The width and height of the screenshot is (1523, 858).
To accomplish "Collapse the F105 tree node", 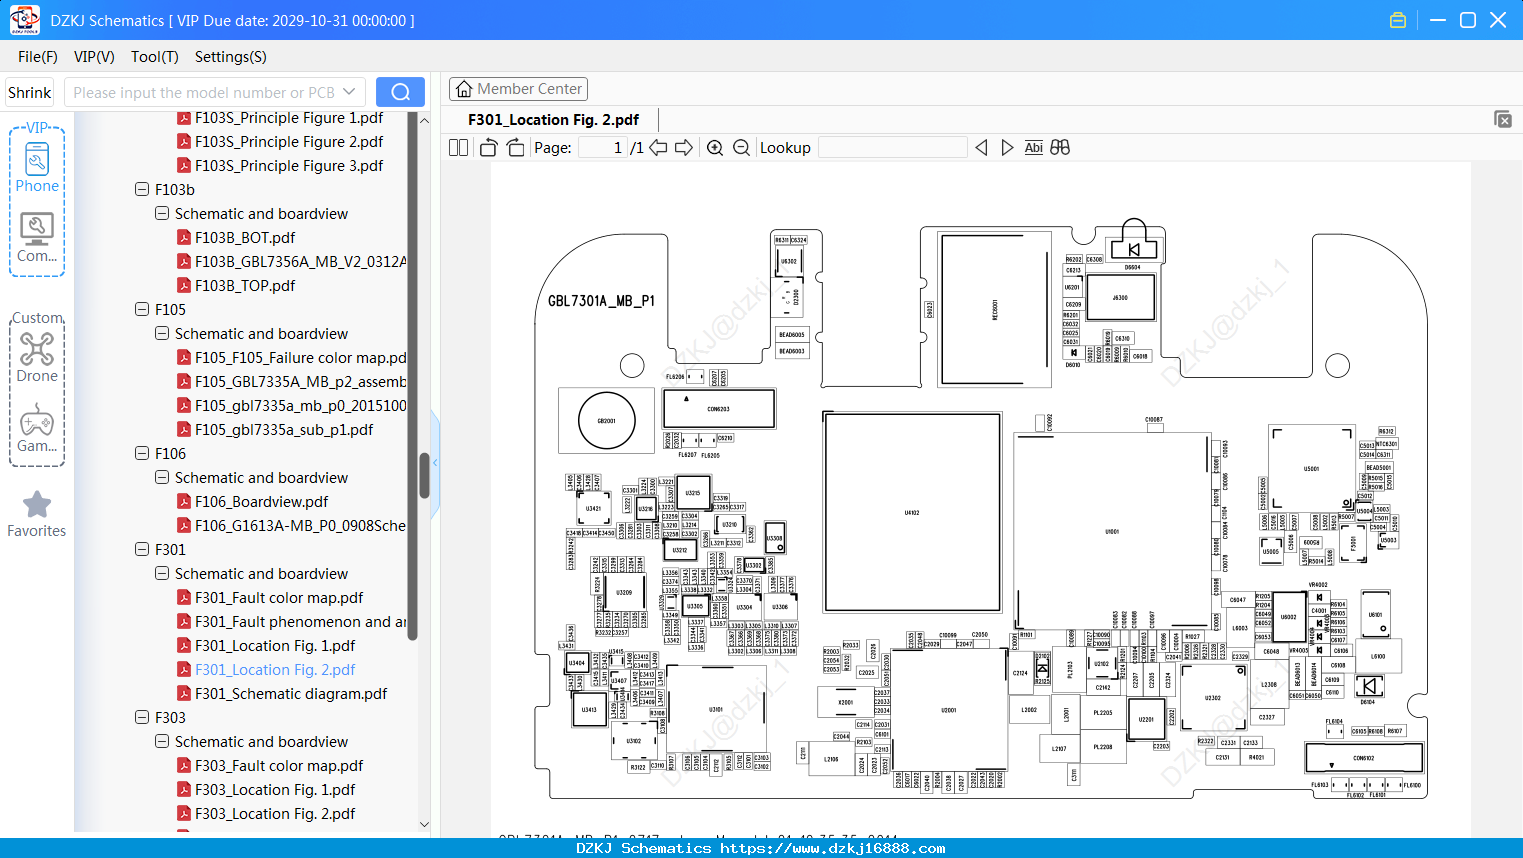I will pos(142,310).
